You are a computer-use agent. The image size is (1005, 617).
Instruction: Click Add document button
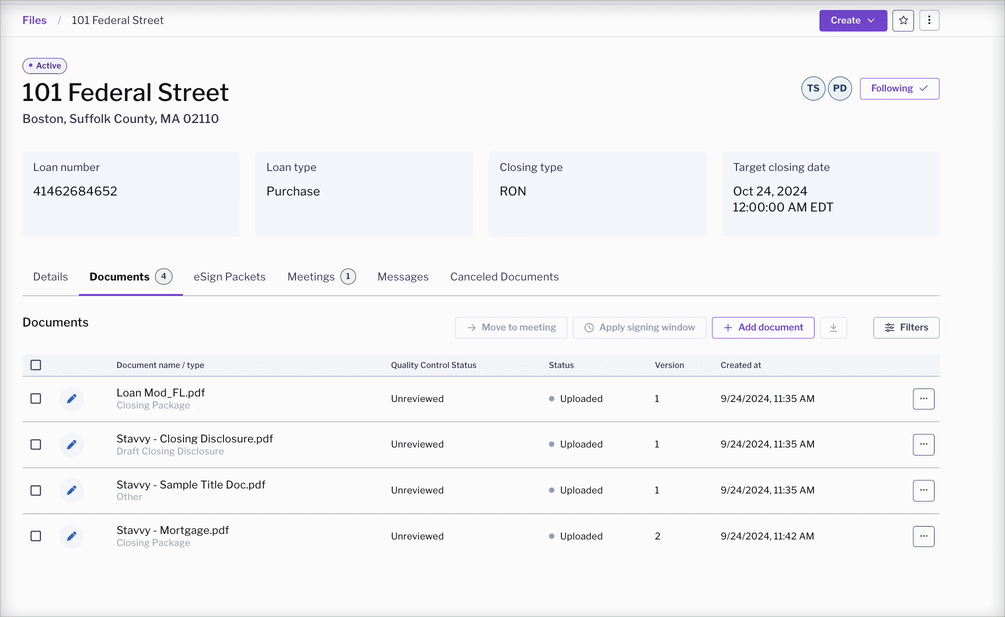[763, 327]
